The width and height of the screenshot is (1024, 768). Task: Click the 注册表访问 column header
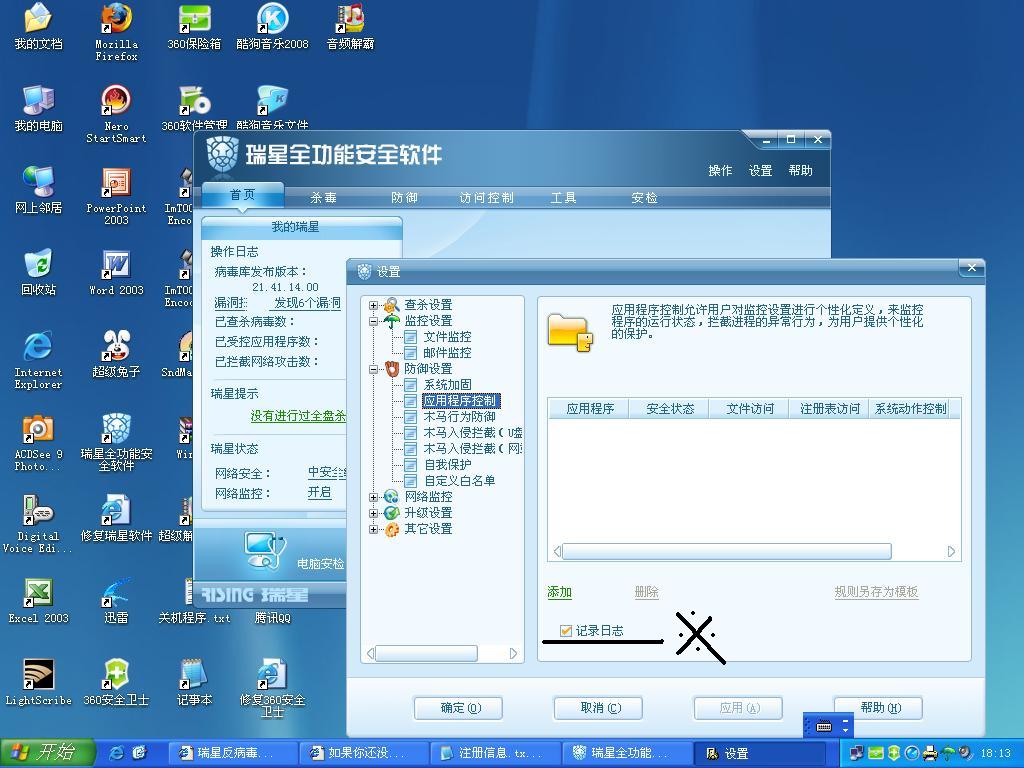(x=829, y=409)
